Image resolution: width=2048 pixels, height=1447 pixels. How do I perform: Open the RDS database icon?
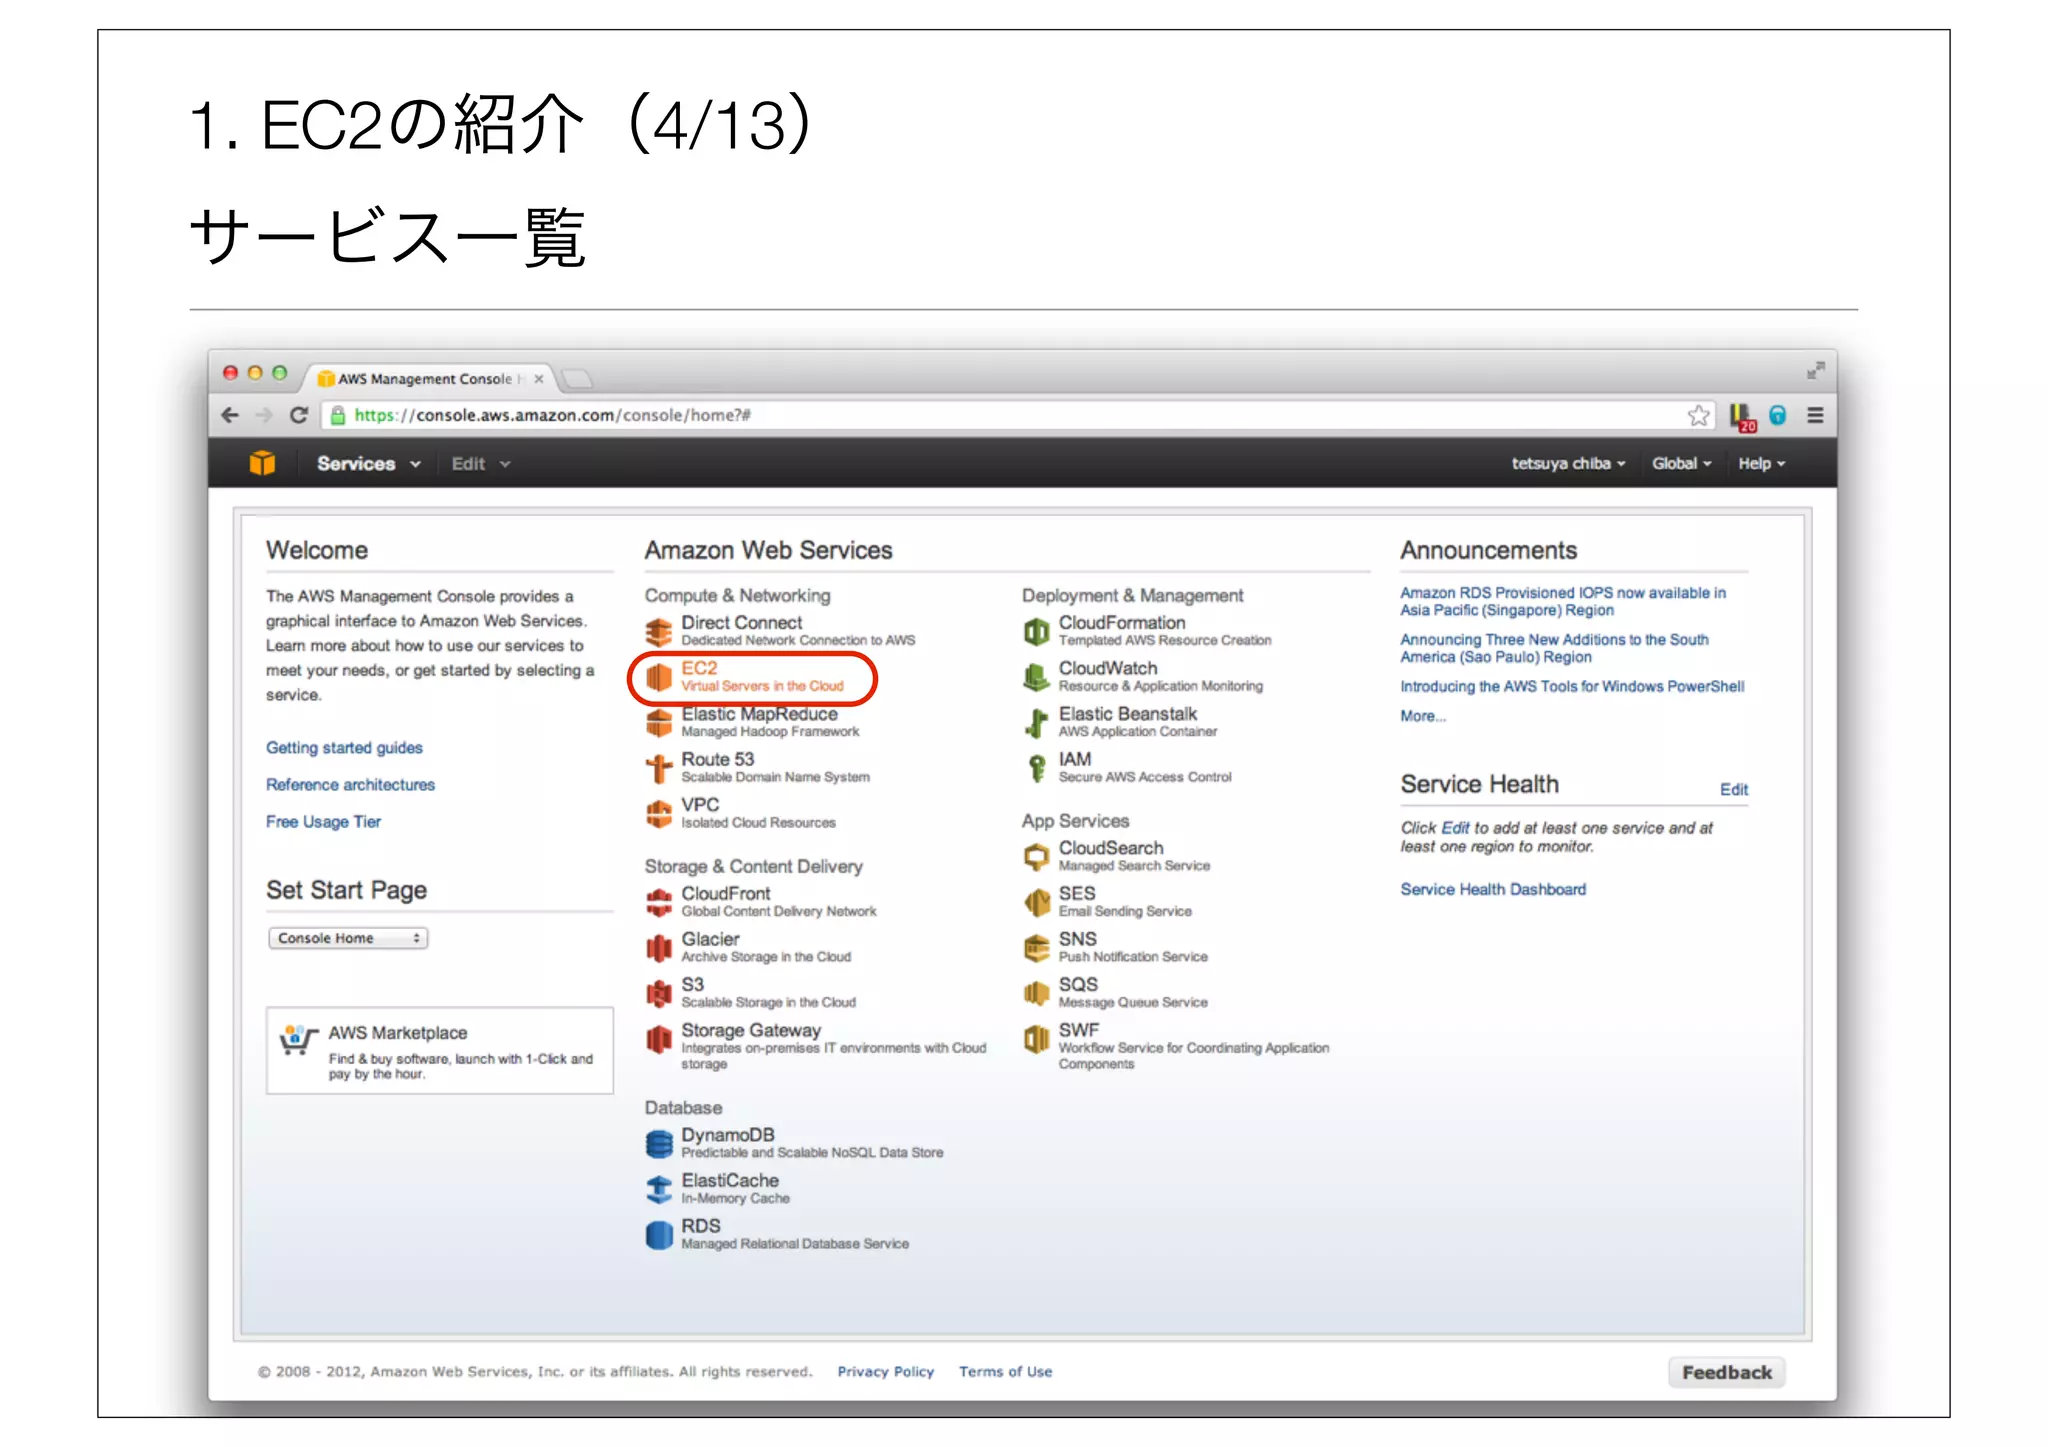pos(658,1235)
